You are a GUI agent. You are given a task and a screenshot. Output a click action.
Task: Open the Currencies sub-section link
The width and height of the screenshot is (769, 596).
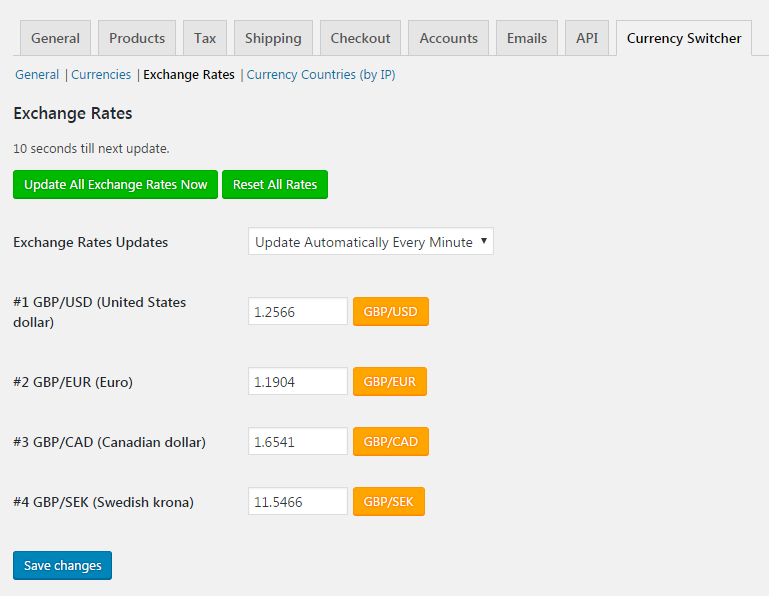point(101,75)
